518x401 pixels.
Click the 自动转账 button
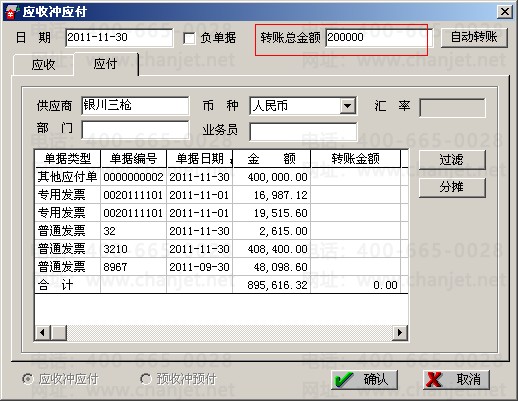(x=474, y=37)
